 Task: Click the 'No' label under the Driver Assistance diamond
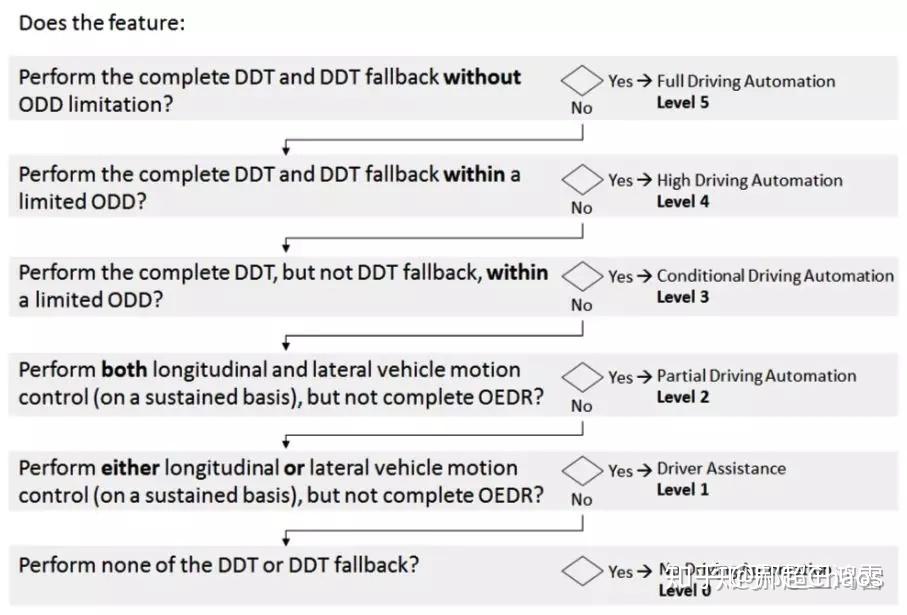[581, 499]
